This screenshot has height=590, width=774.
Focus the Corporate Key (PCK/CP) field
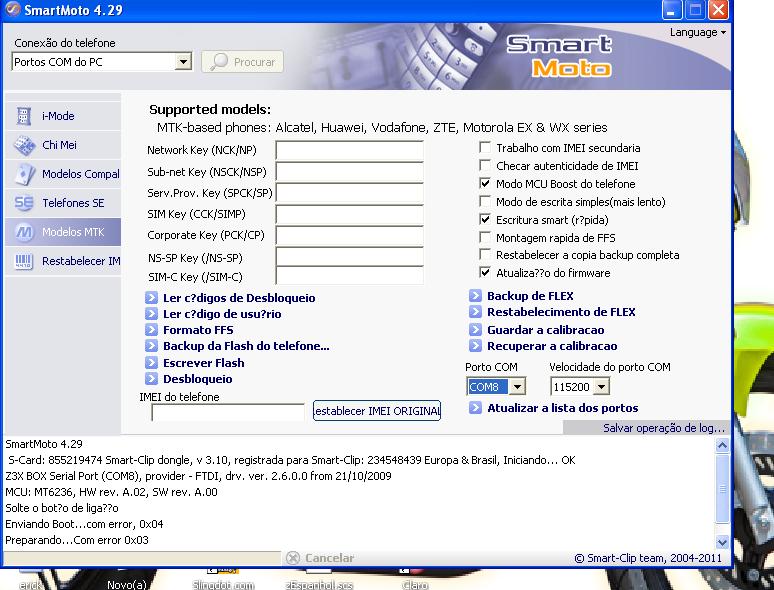click(x=349, y=236)
